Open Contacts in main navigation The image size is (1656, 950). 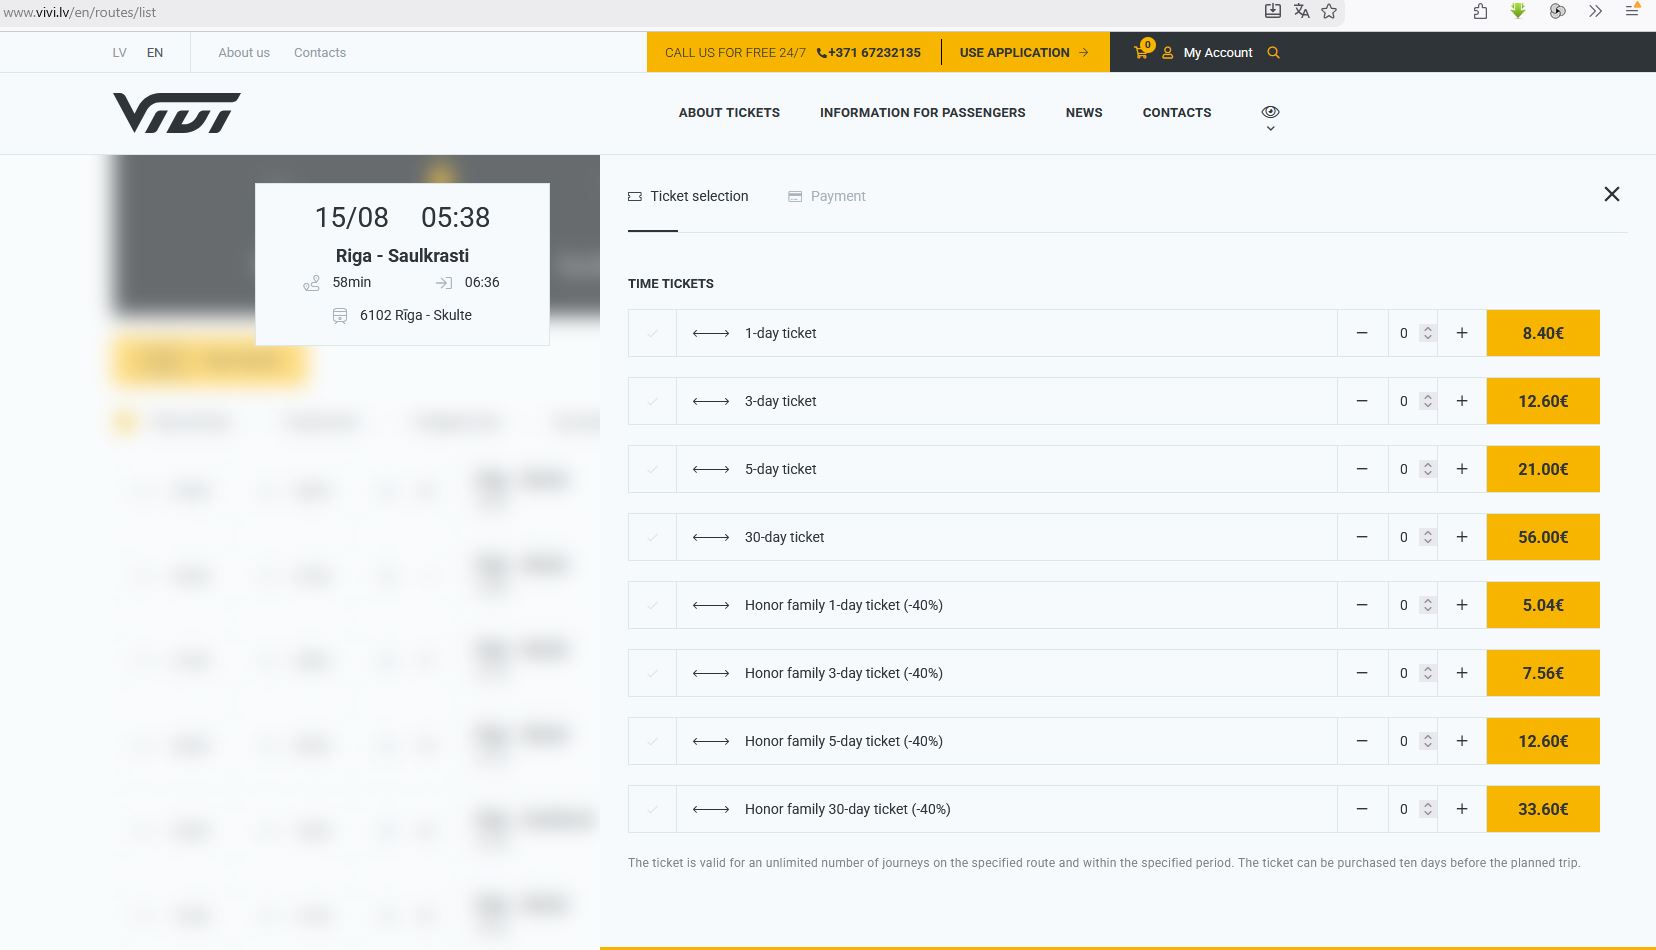1177,113
